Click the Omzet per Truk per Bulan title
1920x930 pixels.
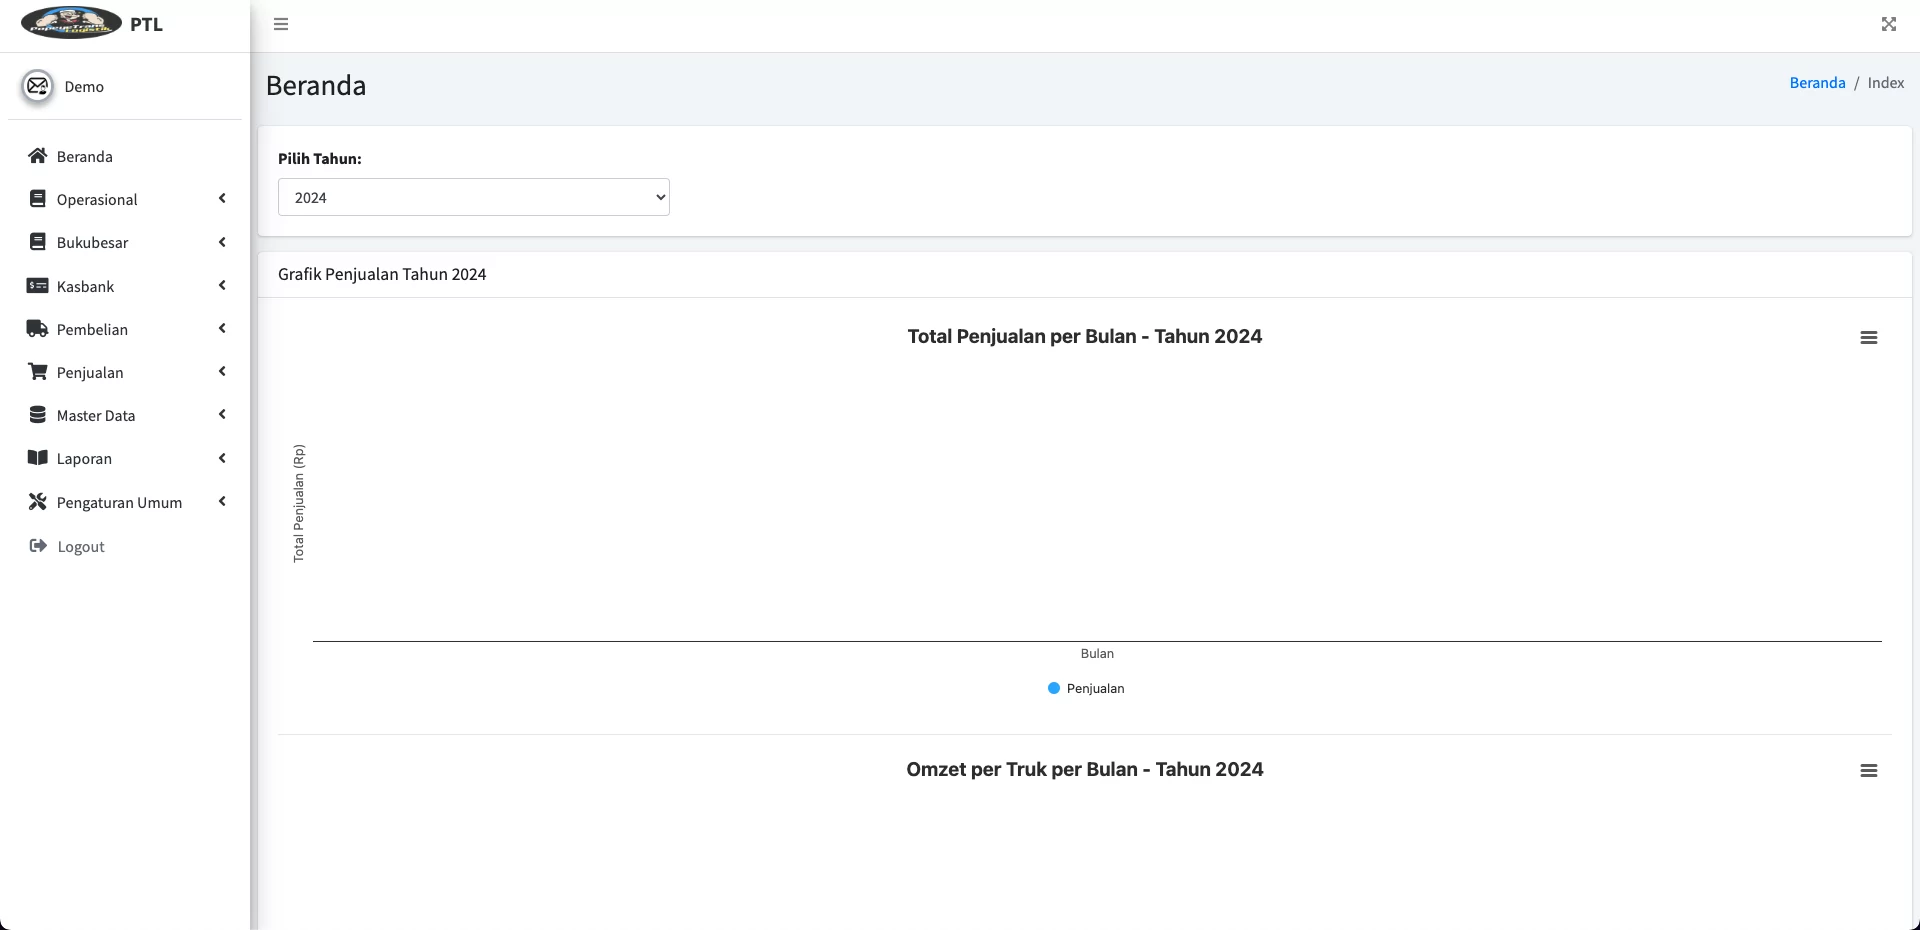point(1085,770)
